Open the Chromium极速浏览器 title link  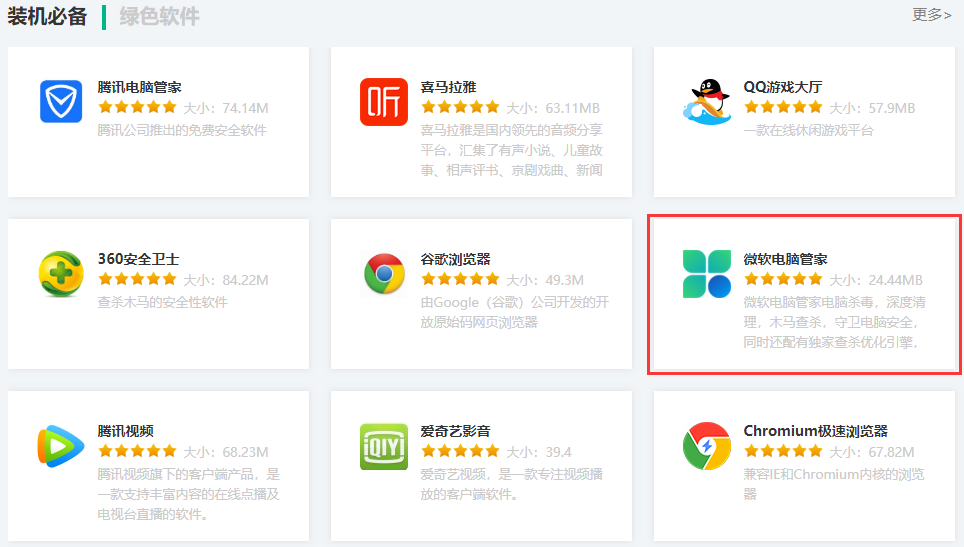[x=816, y=431]
